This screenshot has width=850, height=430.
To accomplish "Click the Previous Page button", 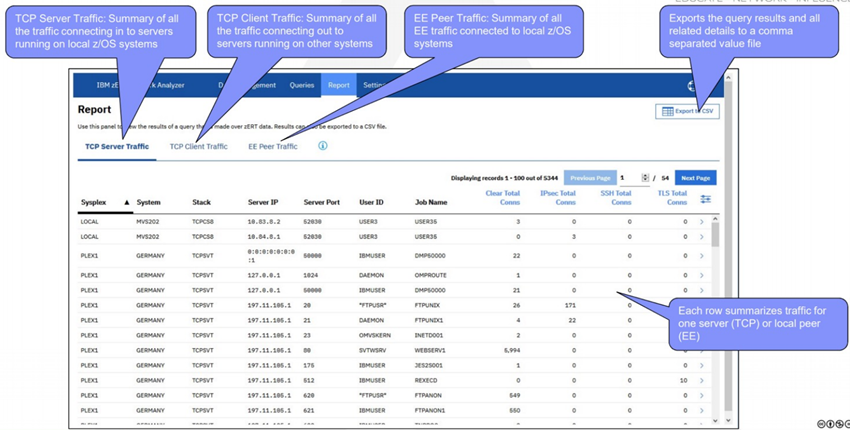I will (590, 178).
